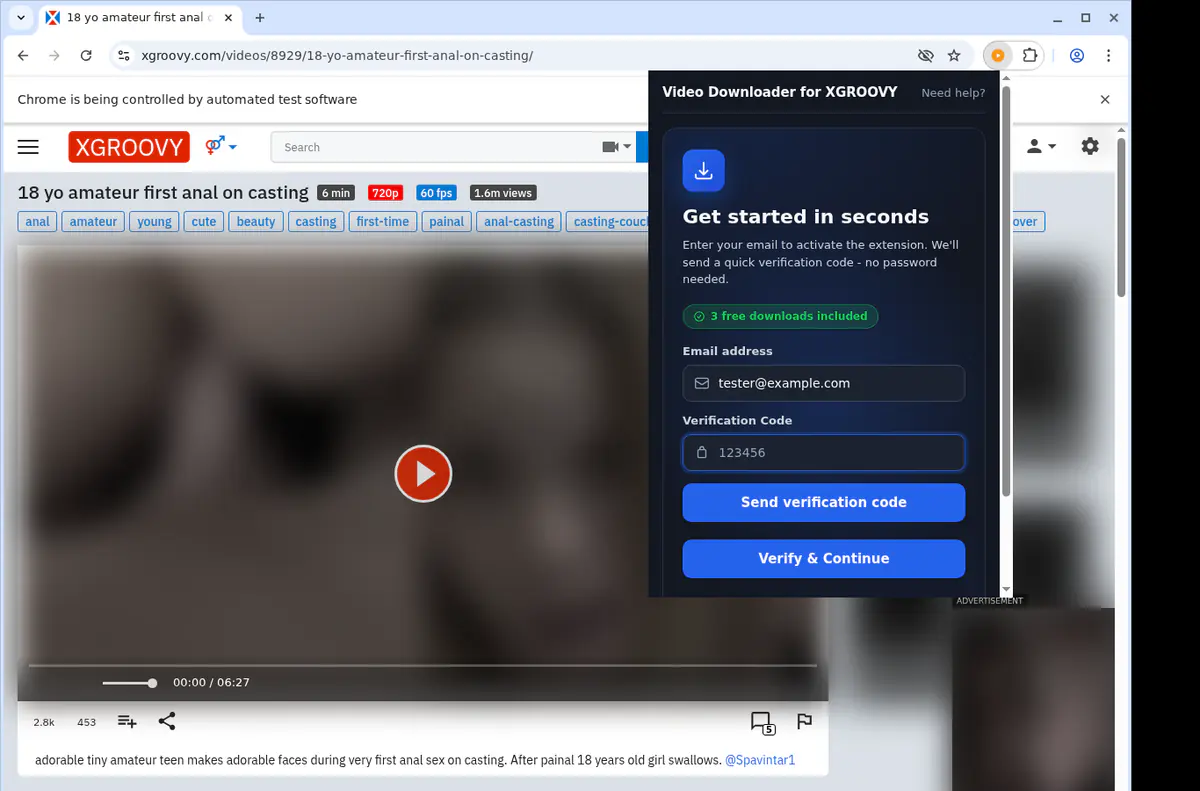Screen dimensions: 1200x791
Task: Bookmark this page with the star
Action: (954, 56)
